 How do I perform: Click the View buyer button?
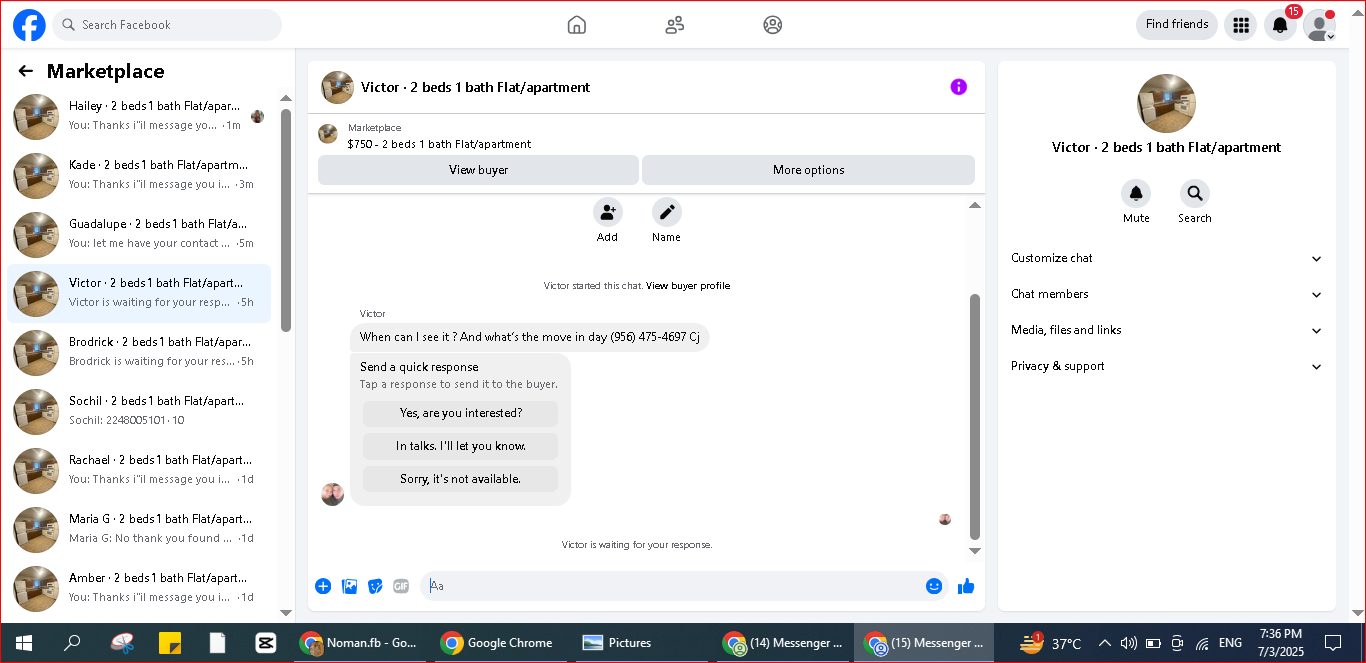tap(478, 170)
